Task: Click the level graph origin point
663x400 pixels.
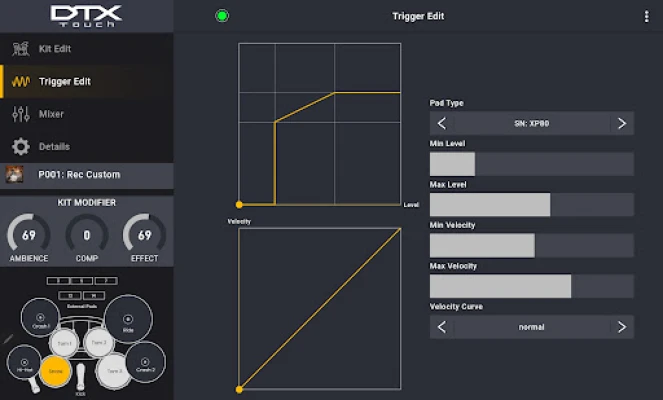Action: click(239, 205)
